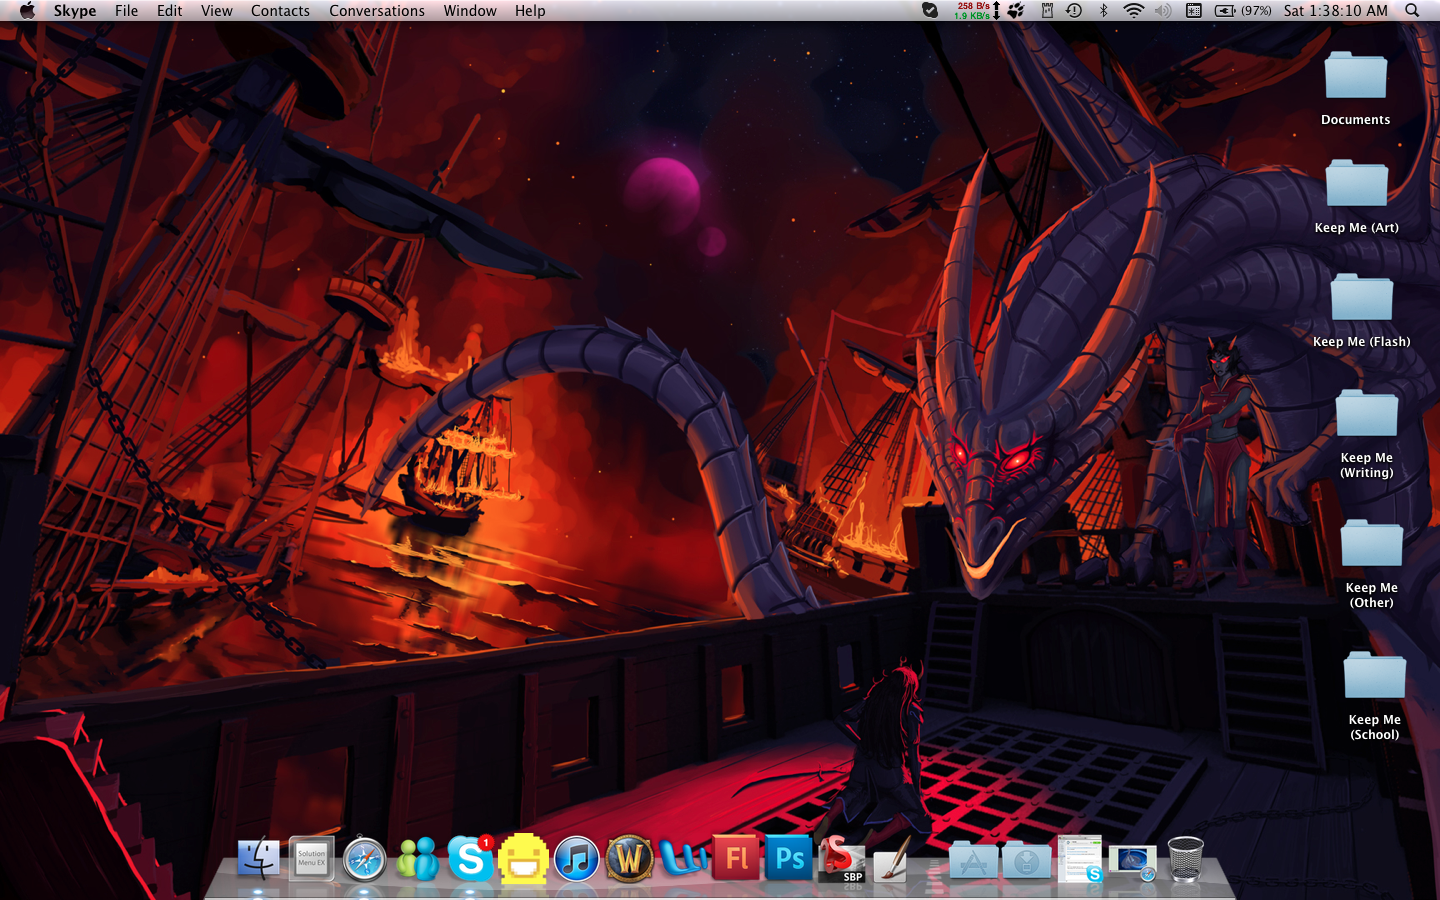The height and width of the screenshot is (900, 1440).
Task: Open SketchBook Pro (SBP) from Dock
Action: (842, 858)
